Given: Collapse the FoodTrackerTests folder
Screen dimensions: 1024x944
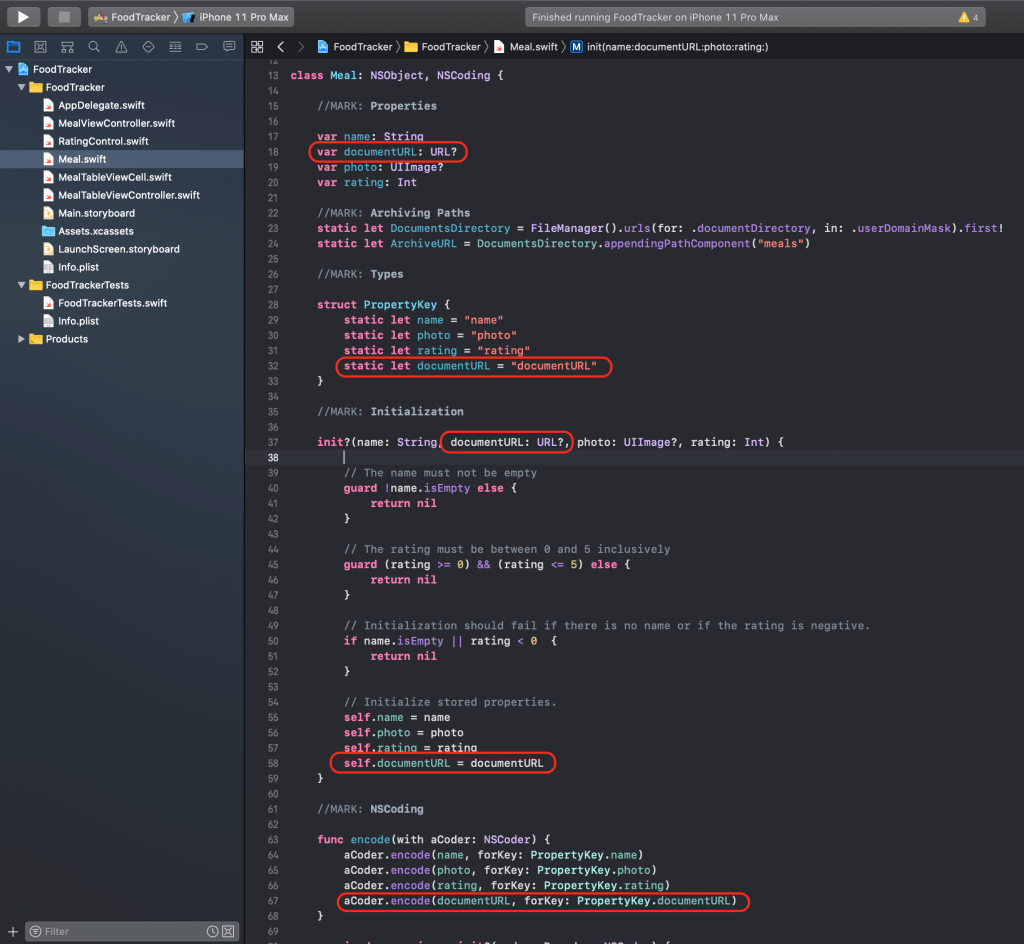Looking at the screenshot, I should [22, 285].
